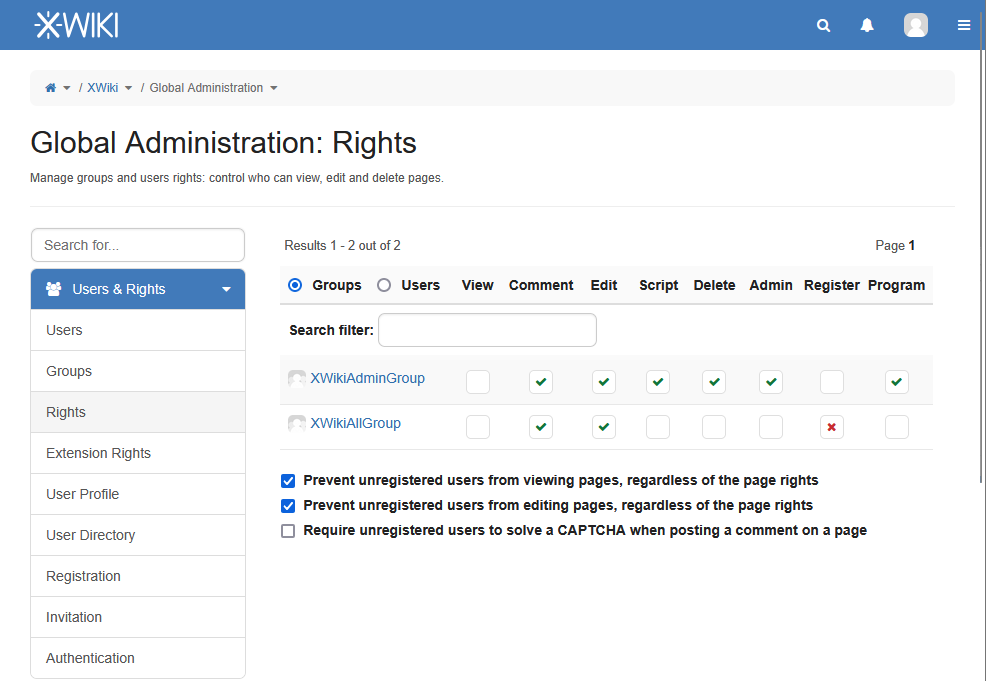Screen dimensions: 986x681
Task: Uncheck prevent unregistered users from viewing pages
Action: [288, 481]
